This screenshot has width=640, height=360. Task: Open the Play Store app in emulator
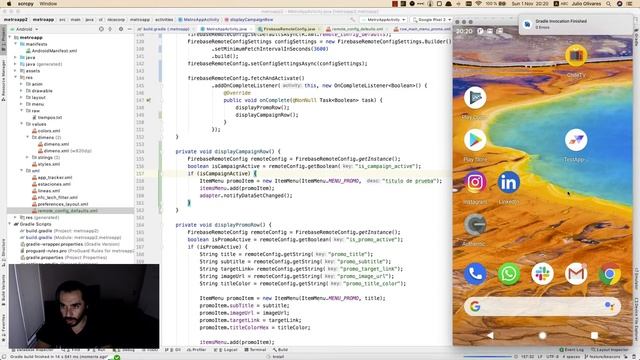(475, 140)
